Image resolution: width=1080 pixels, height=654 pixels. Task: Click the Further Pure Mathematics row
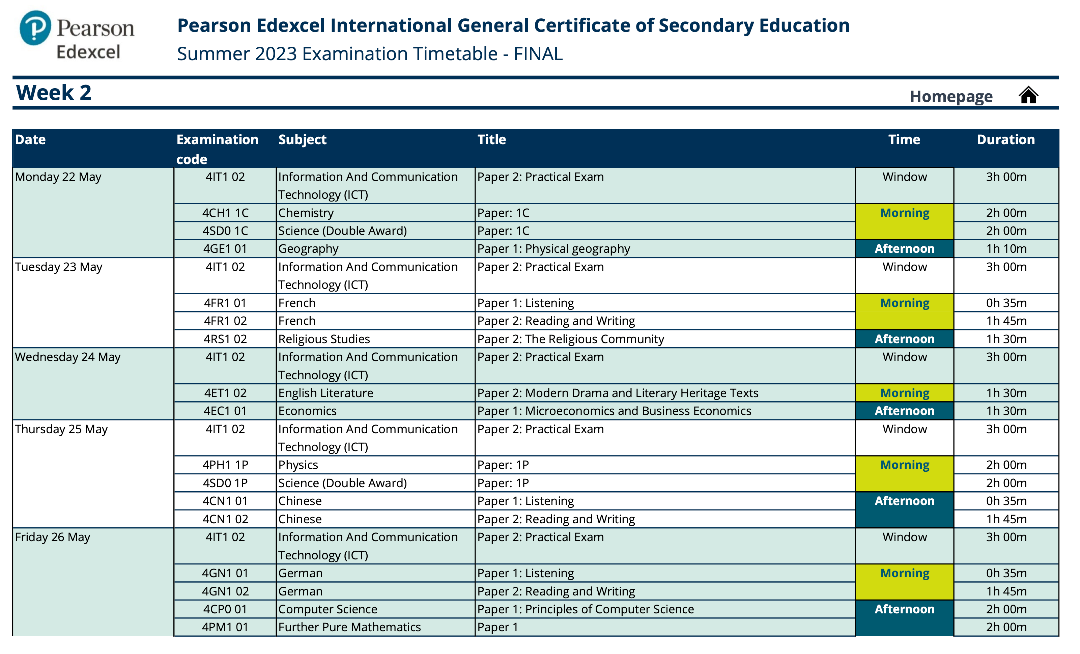[x=616, y=627]
